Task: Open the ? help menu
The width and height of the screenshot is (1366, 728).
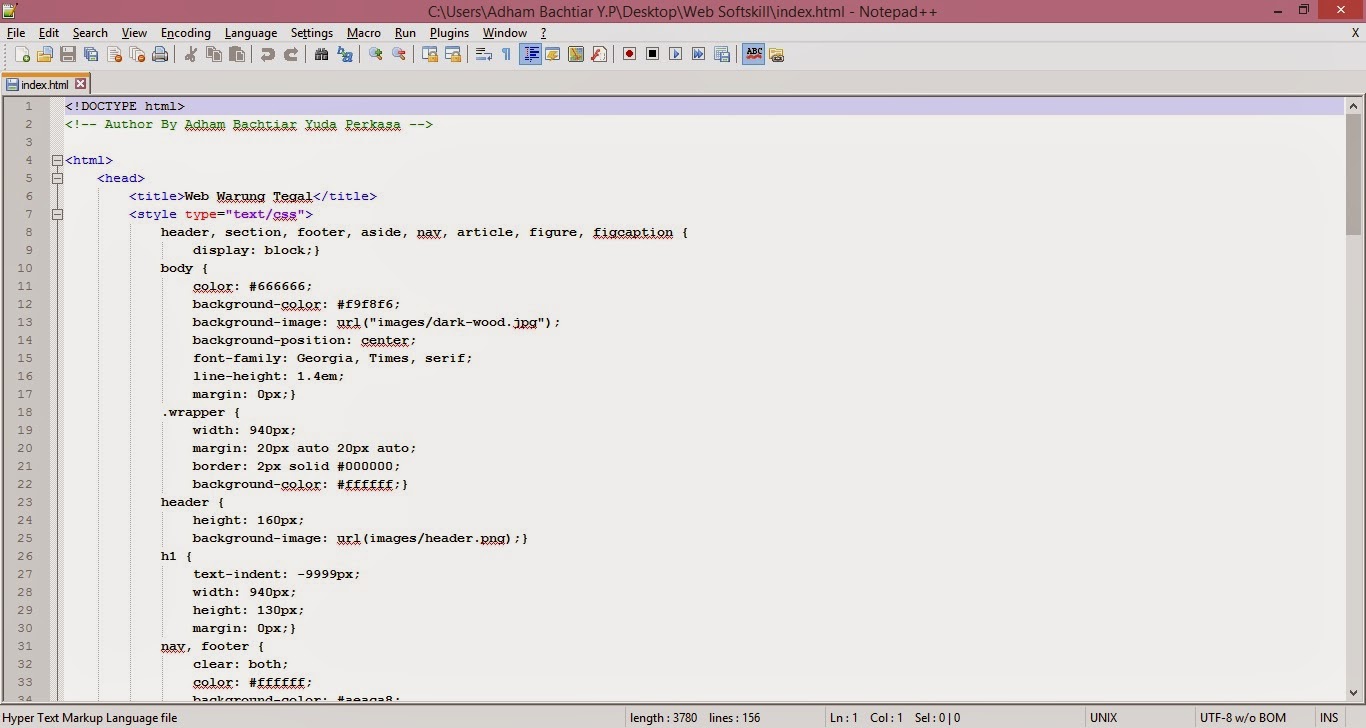Action: pos(544,33)
